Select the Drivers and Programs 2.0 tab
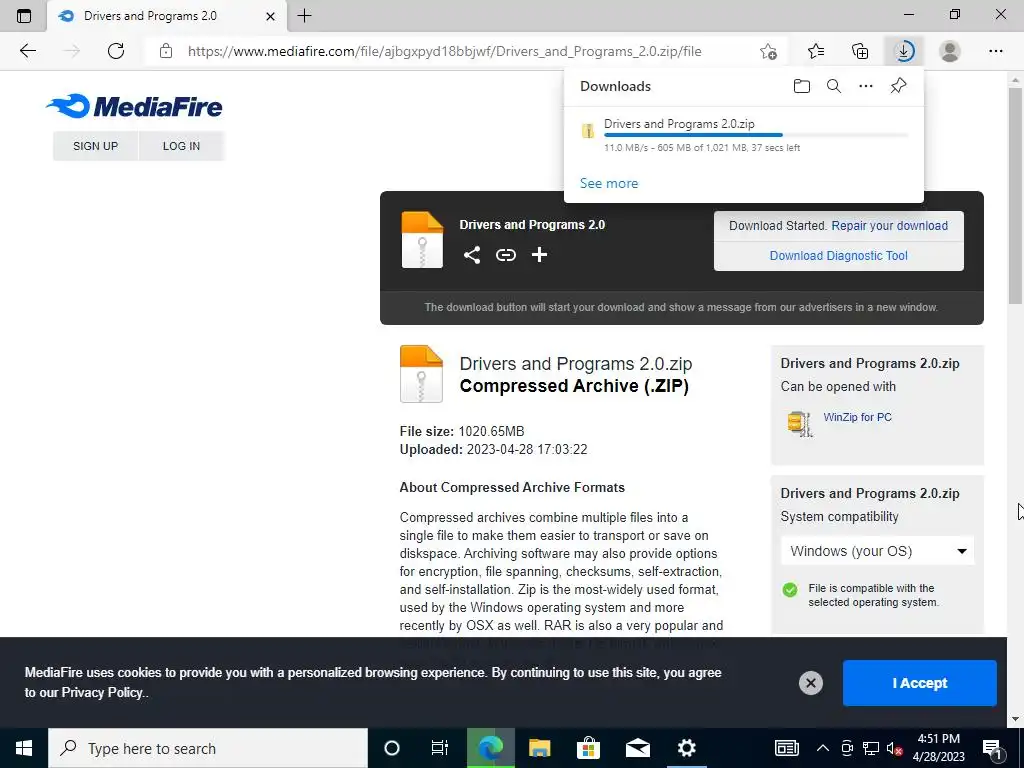This screenshot has height=768, width=1024. click(x=167, y=16)
